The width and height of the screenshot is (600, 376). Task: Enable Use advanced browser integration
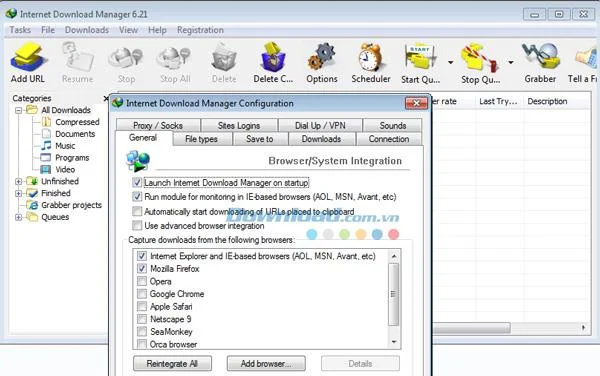pos(137,225)
